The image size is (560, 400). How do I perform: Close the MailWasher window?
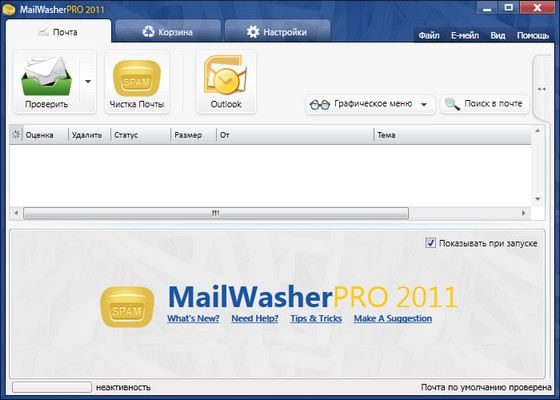tap(537, 8)
